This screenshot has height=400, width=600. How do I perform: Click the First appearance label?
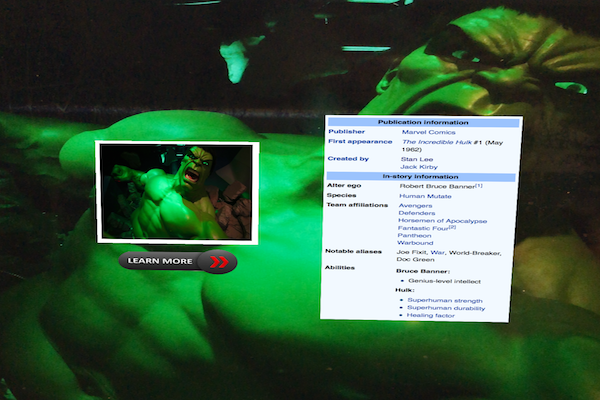(x=360, y=141)
